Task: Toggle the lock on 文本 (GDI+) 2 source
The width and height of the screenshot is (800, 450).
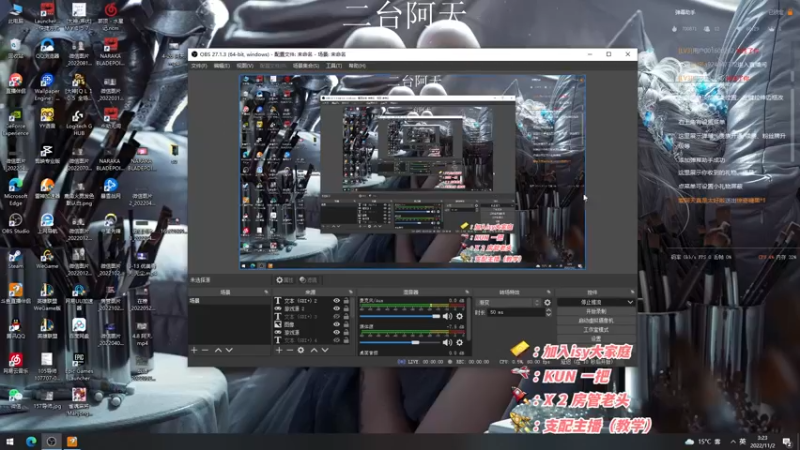Action: pos(346,301)
